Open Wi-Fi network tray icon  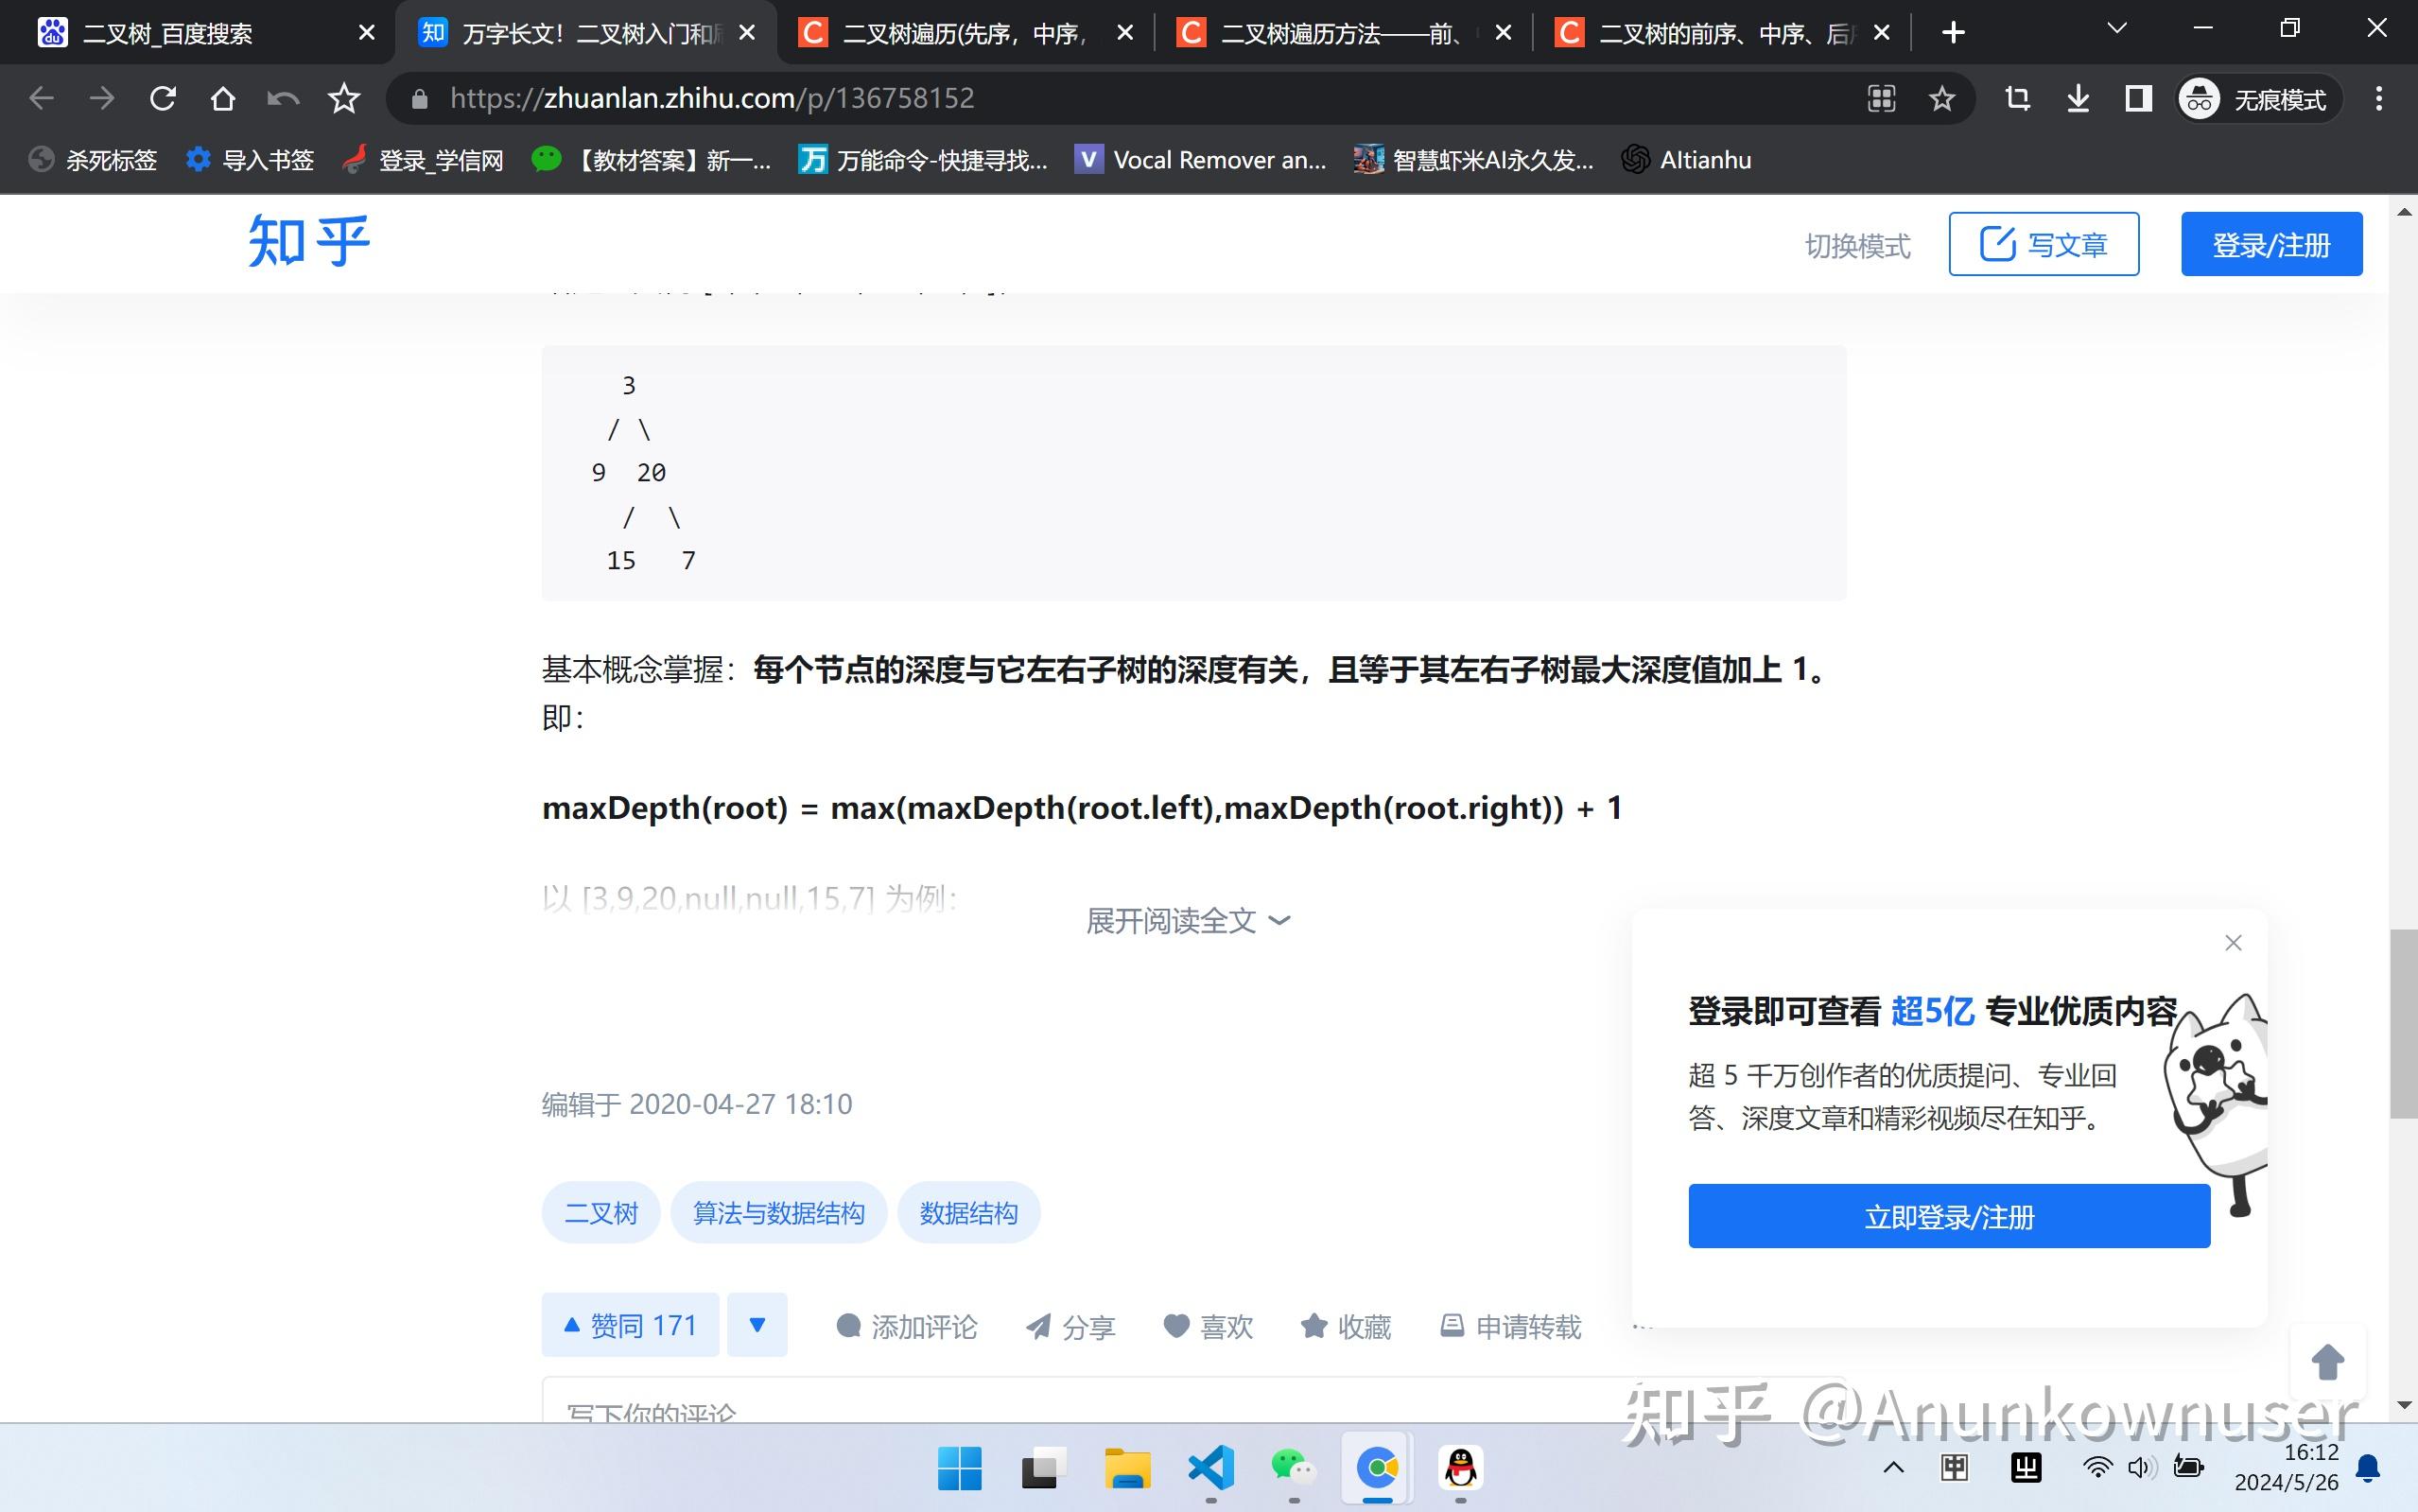click(x=2097, y=1468)
